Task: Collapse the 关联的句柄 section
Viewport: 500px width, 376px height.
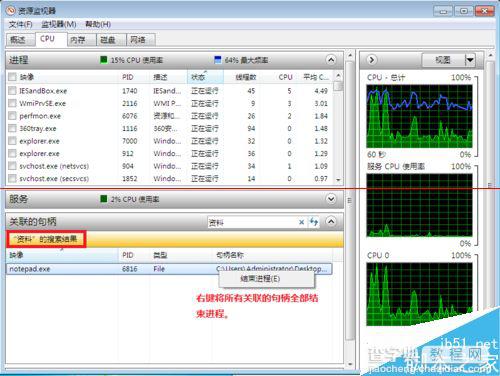Action: (331, 221)
